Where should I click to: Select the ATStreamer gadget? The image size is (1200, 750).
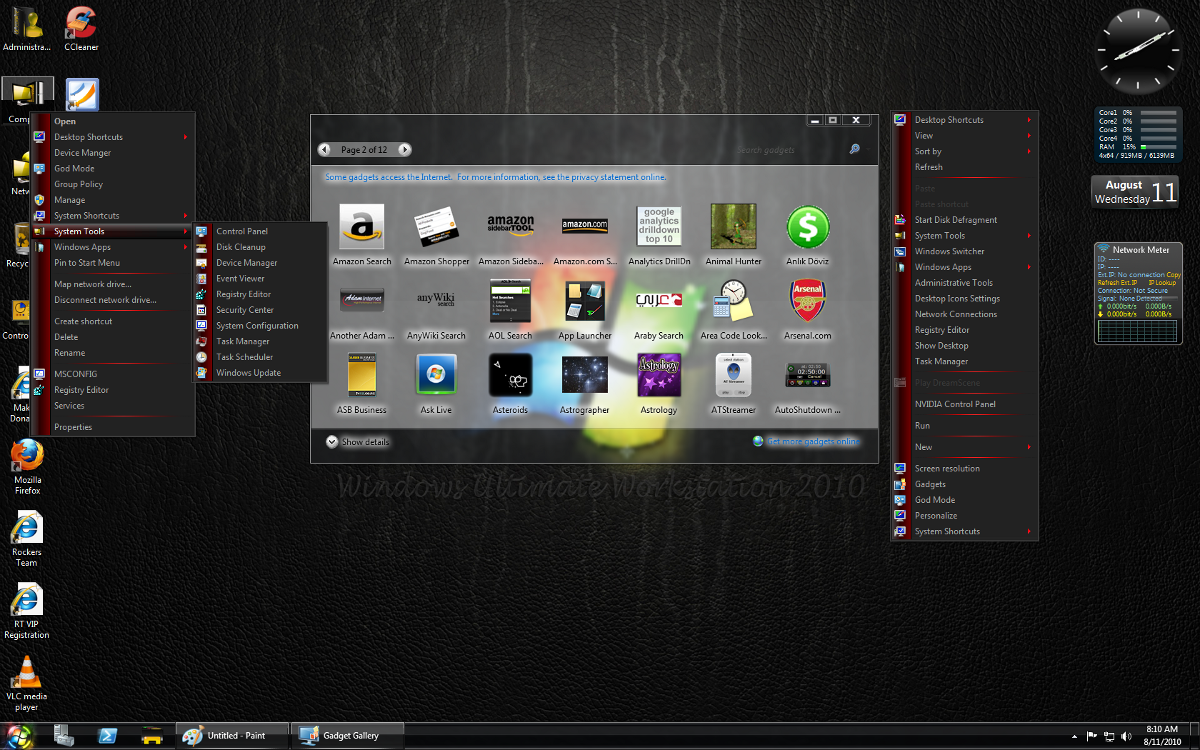(x=733, y=375)
